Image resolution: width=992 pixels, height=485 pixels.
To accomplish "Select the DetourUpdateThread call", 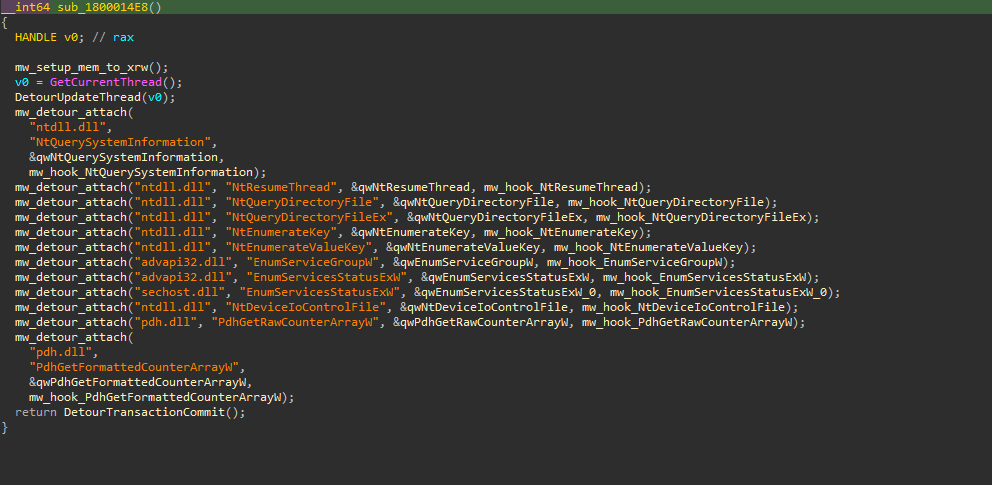I will coord(78,98).
